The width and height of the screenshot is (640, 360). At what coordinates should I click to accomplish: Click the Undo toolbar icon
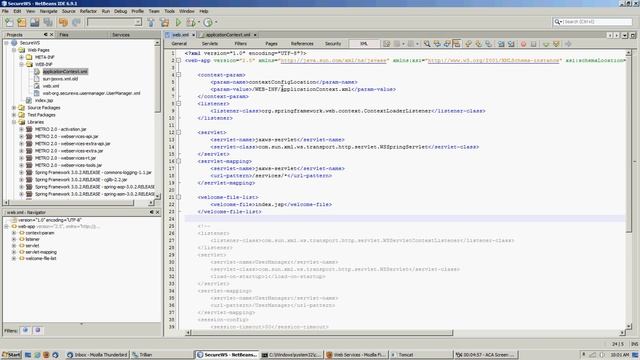pos(63,22)
